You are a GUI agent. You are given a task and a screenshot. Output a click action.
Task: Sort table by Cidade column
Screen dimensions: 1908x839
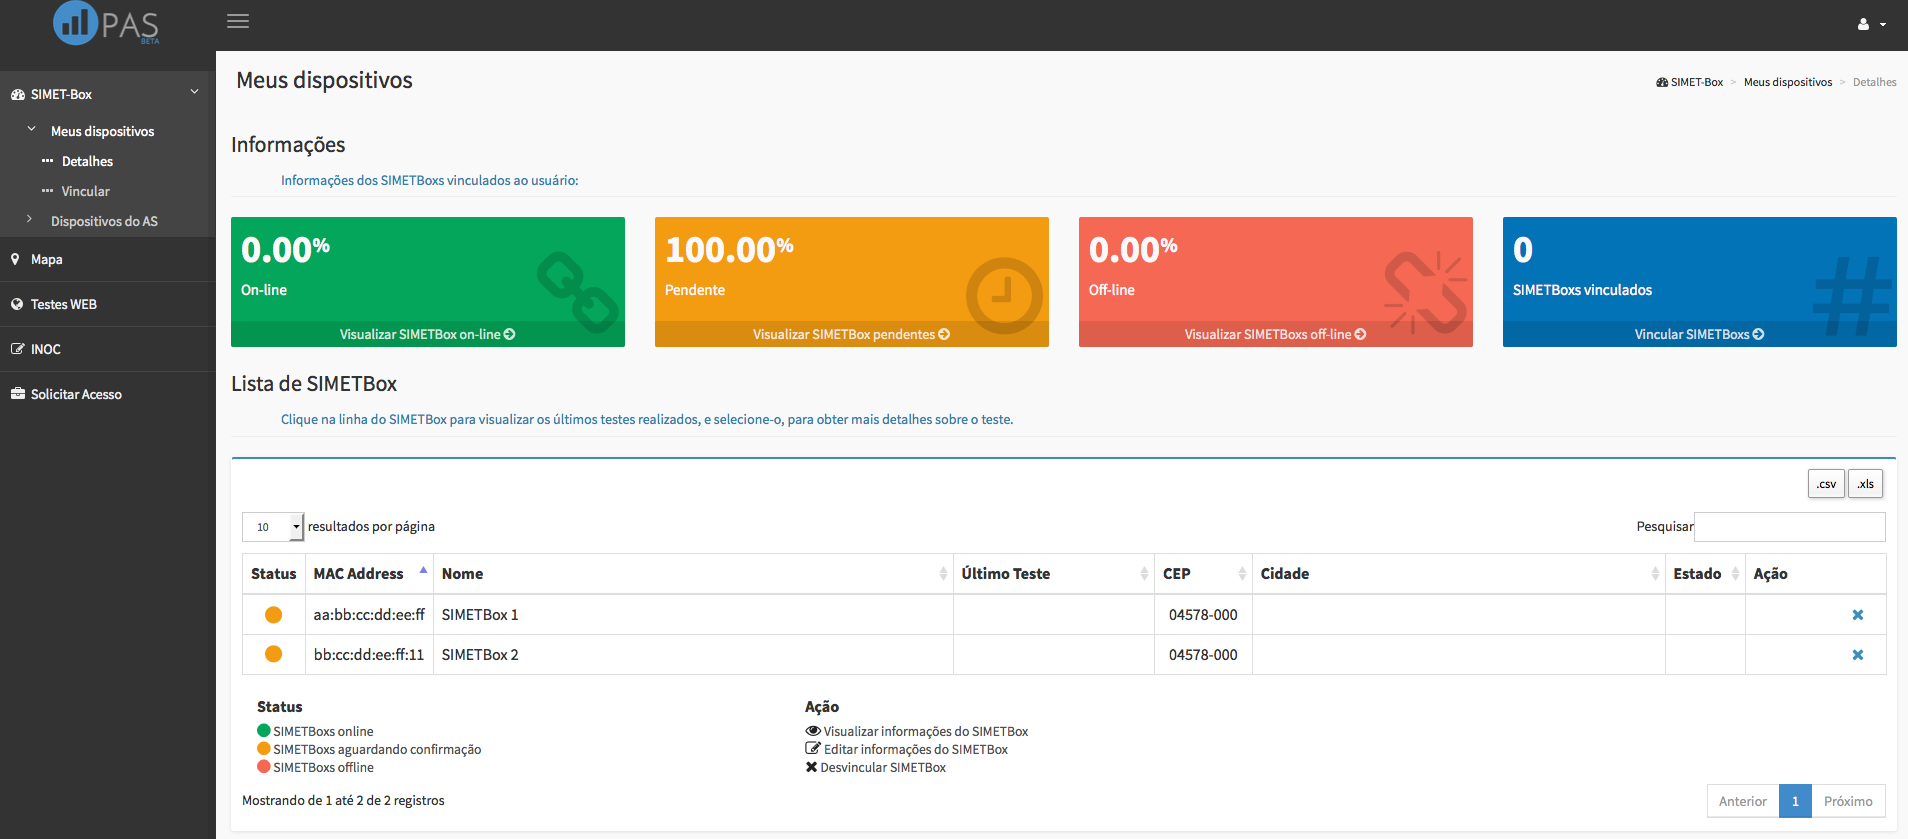(1459, 574)
